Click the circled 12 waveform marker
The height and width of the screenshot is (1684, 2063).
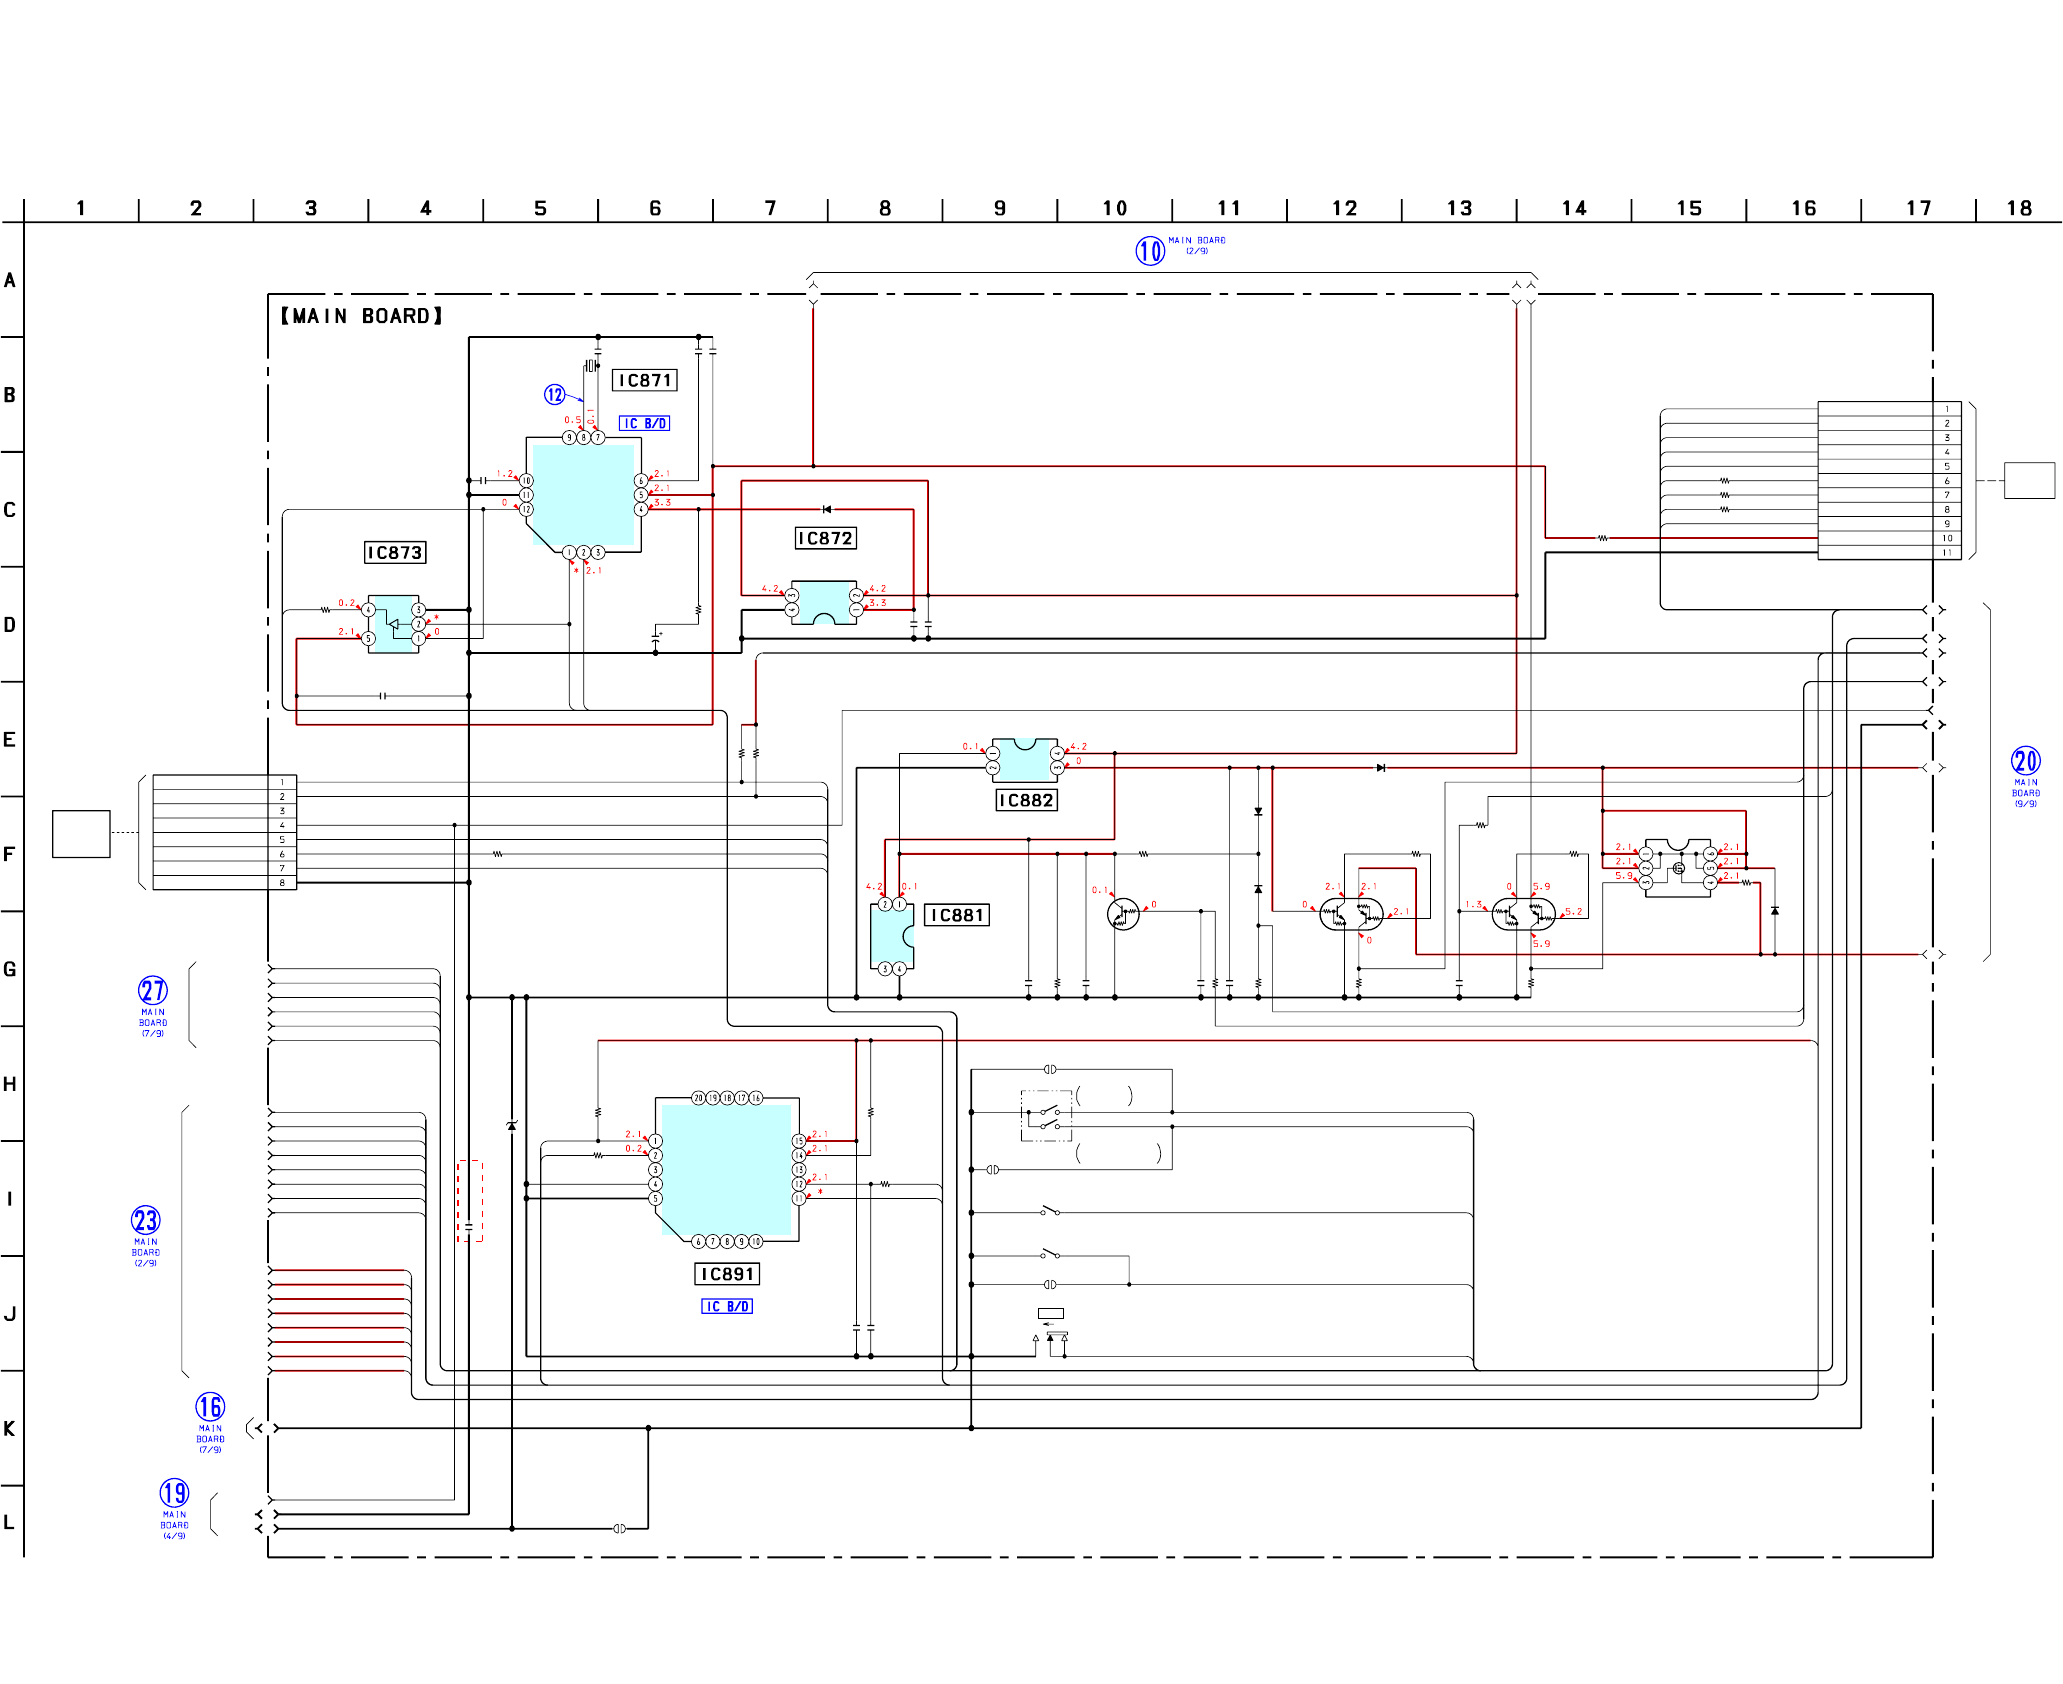coord(554,395)
